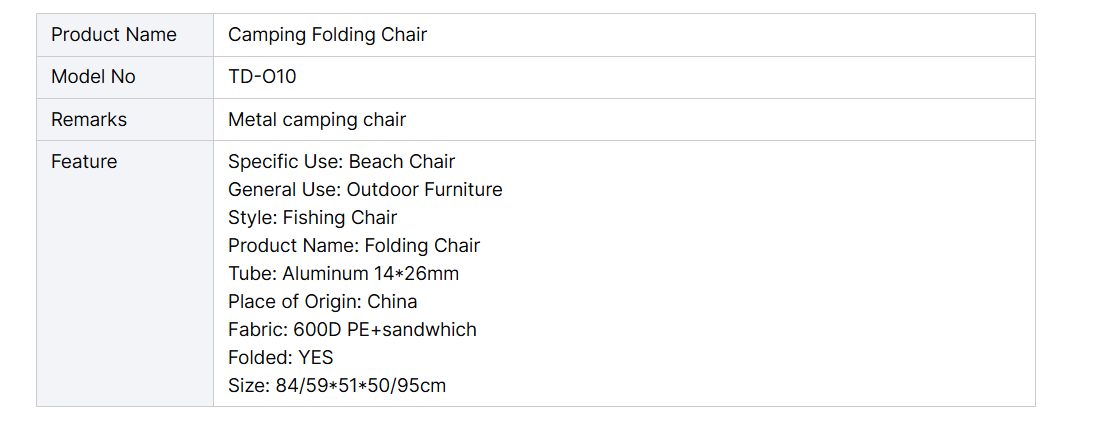The image size is (1101, 425).
Task: Click the Fabric: 600D PE+sandwhich line
Action: 352,329
